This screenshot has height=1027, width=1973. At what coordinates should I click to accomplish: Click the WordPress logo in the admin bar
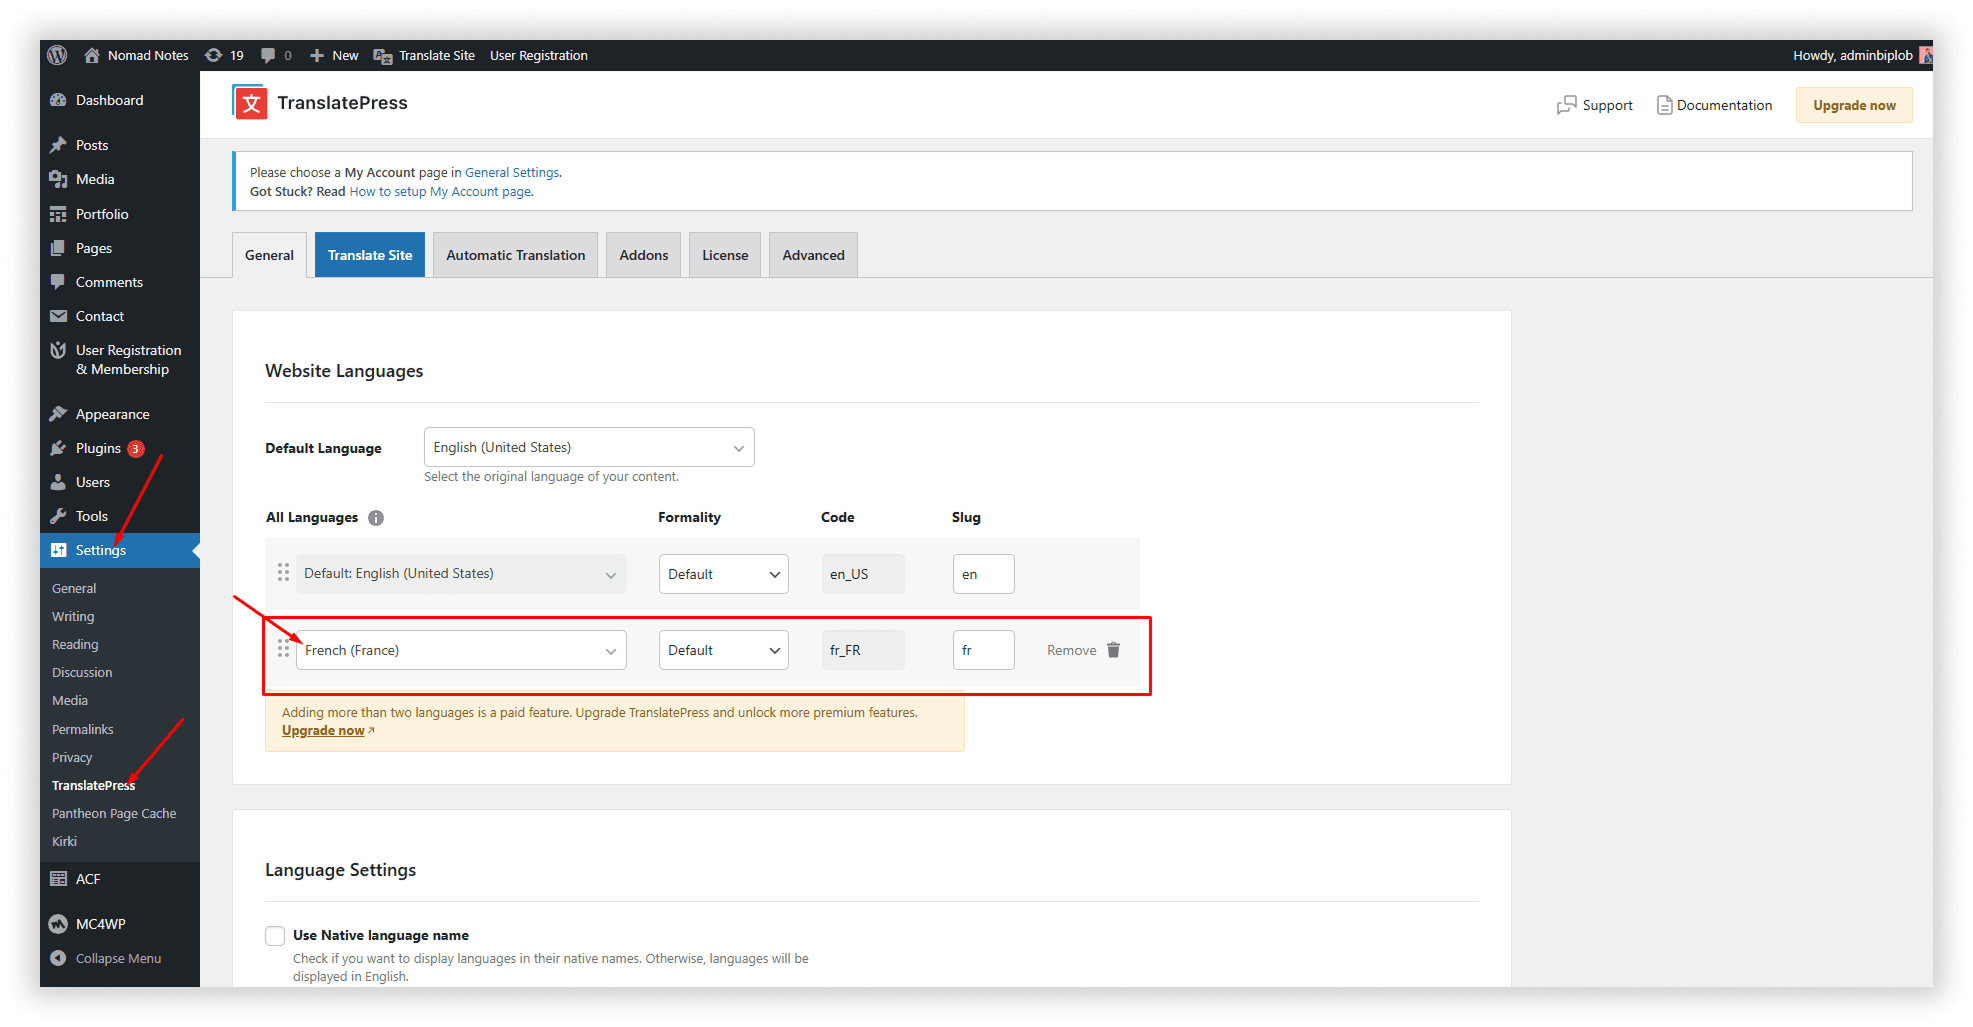coord(57,55)
